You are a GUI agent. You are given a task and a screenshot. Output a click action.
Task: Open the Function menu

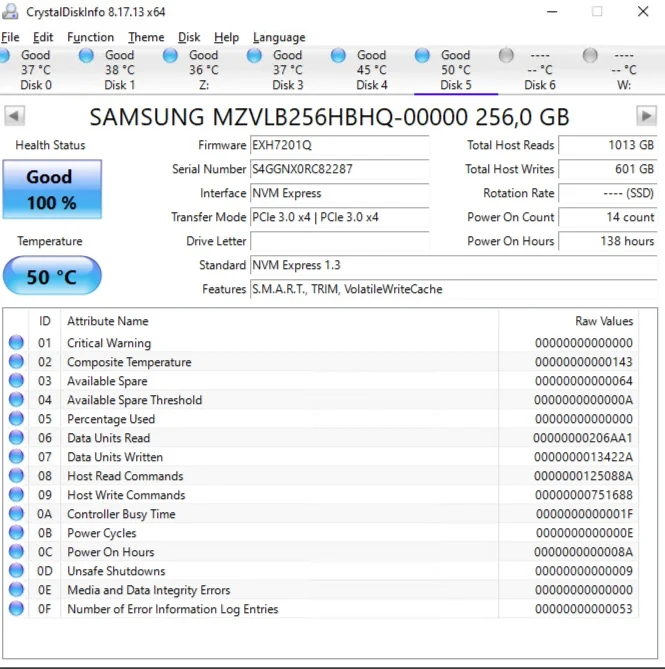pyautogui.click(x=90, y=38)
